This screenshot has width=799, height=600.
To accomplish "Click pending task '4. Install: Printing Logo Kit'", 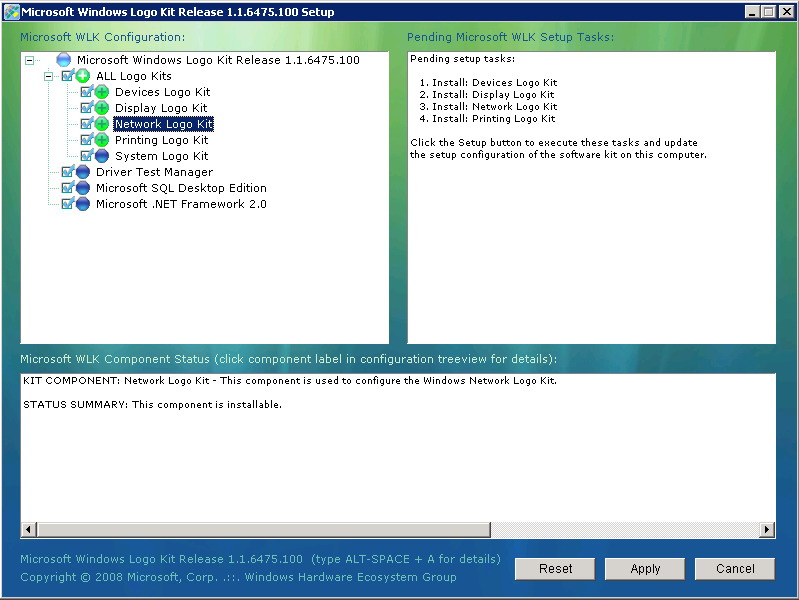I will click(x=487, y=118).
